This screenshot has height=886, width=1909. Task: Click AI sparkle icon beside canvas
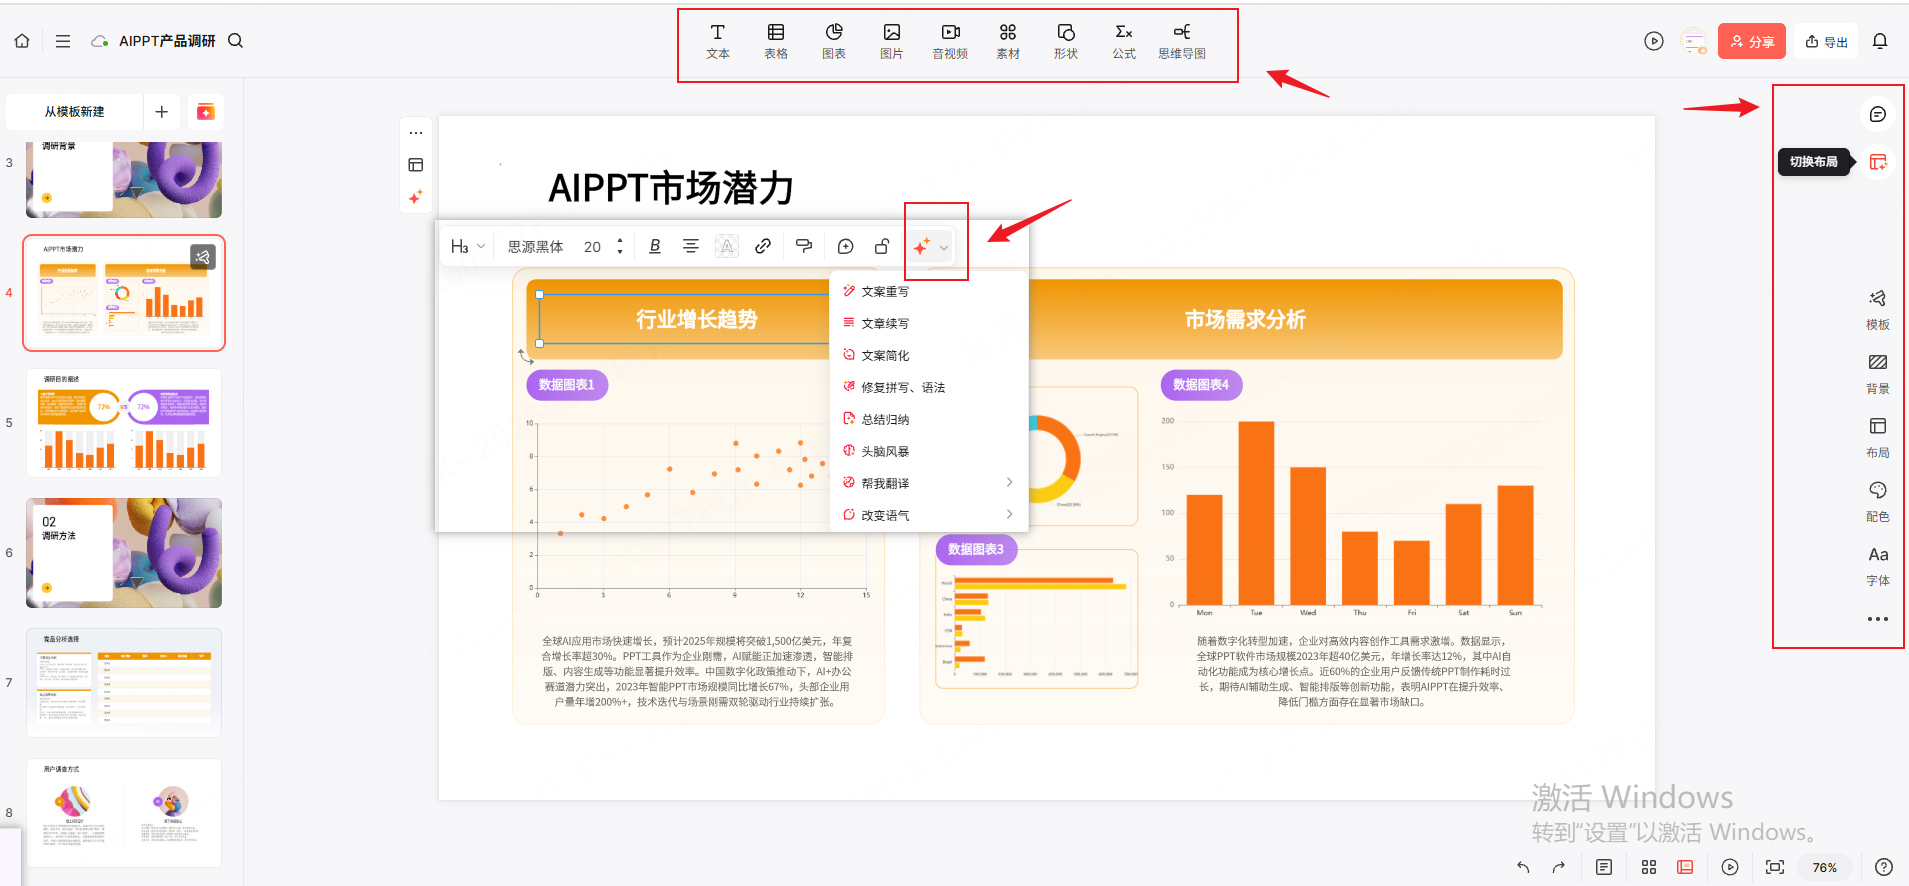point(416,197)
